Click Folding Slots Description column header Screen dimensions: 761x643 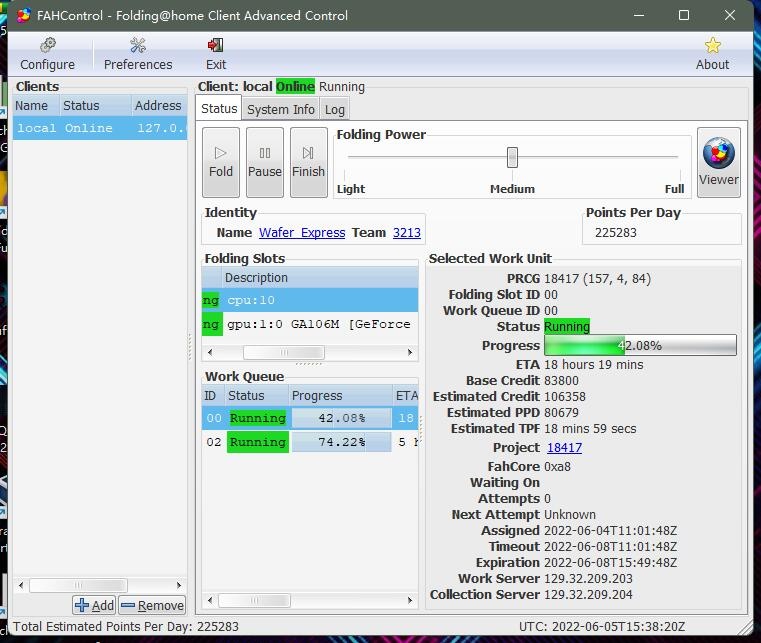[x=319, y=278]
